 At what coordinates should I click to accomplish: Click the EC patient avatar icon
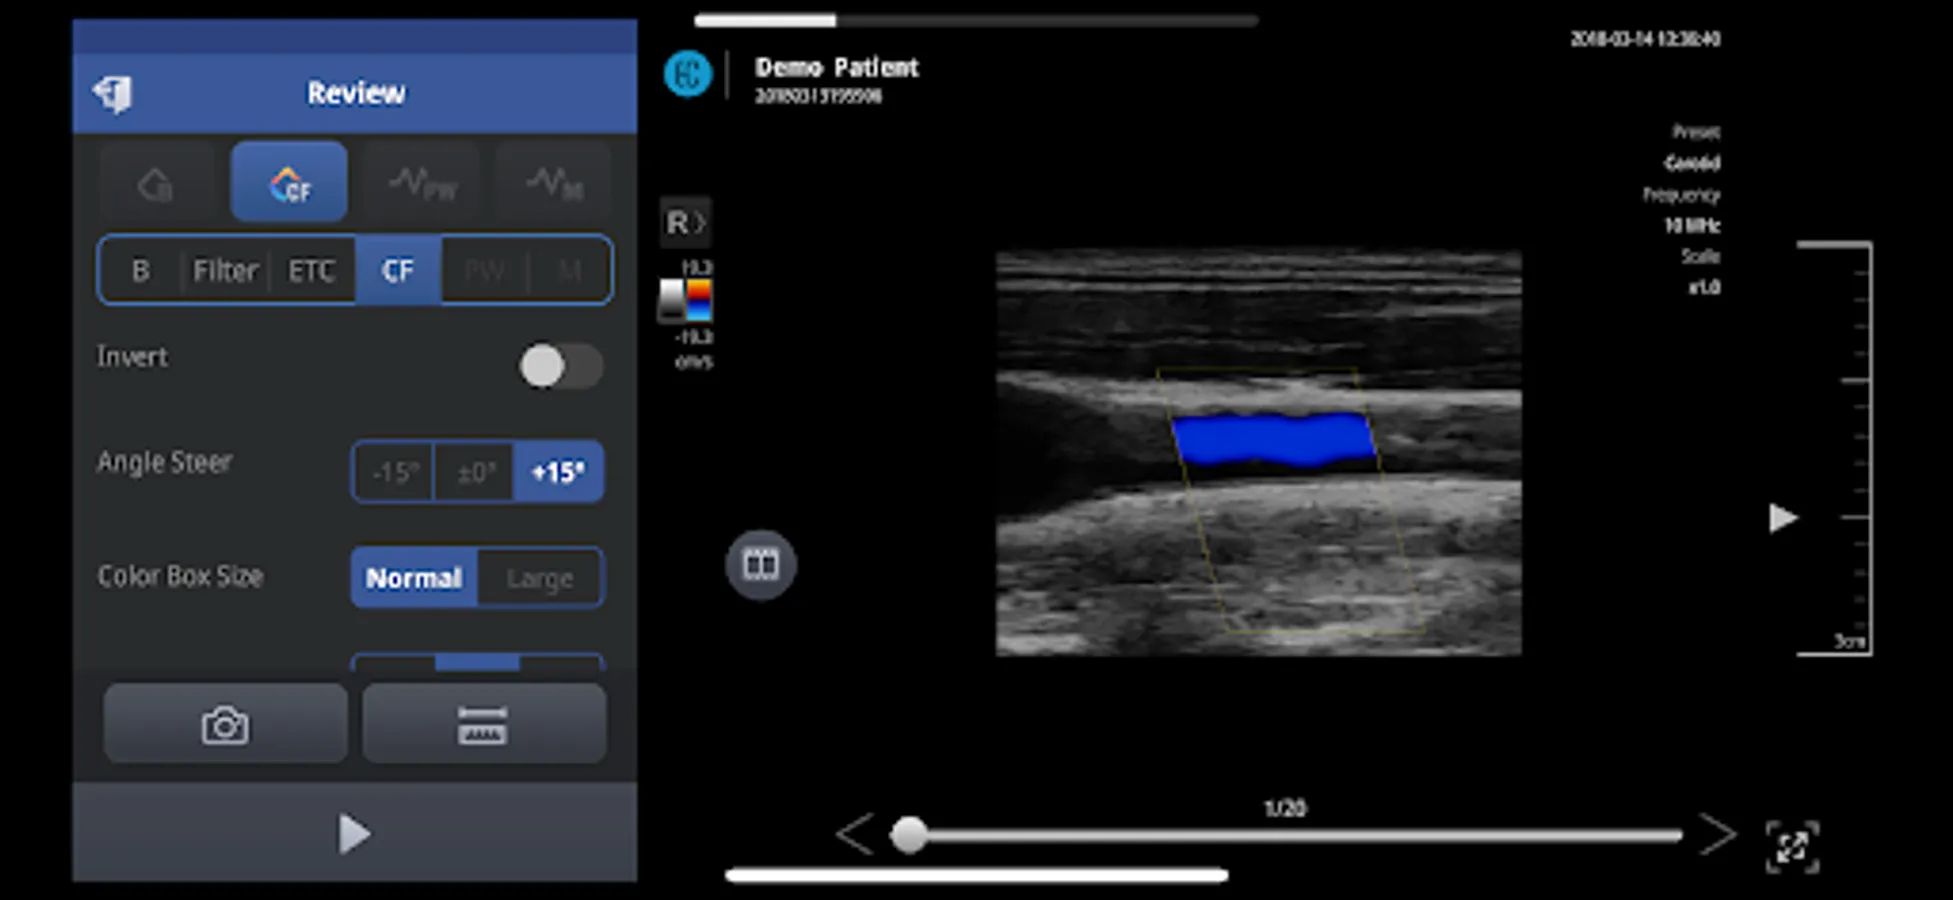[688, 74]
